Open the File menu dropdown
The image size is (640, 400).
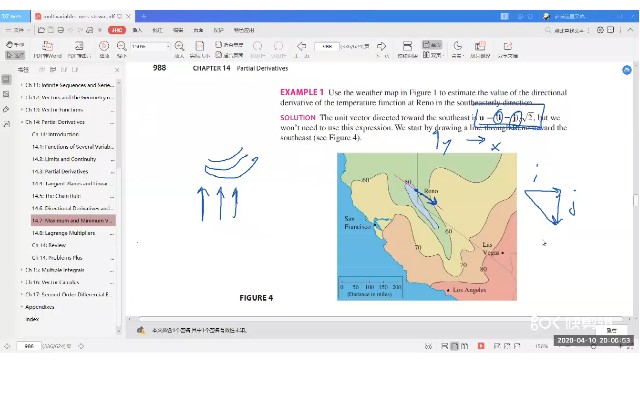pyautogui.click(x=18, y=30)
